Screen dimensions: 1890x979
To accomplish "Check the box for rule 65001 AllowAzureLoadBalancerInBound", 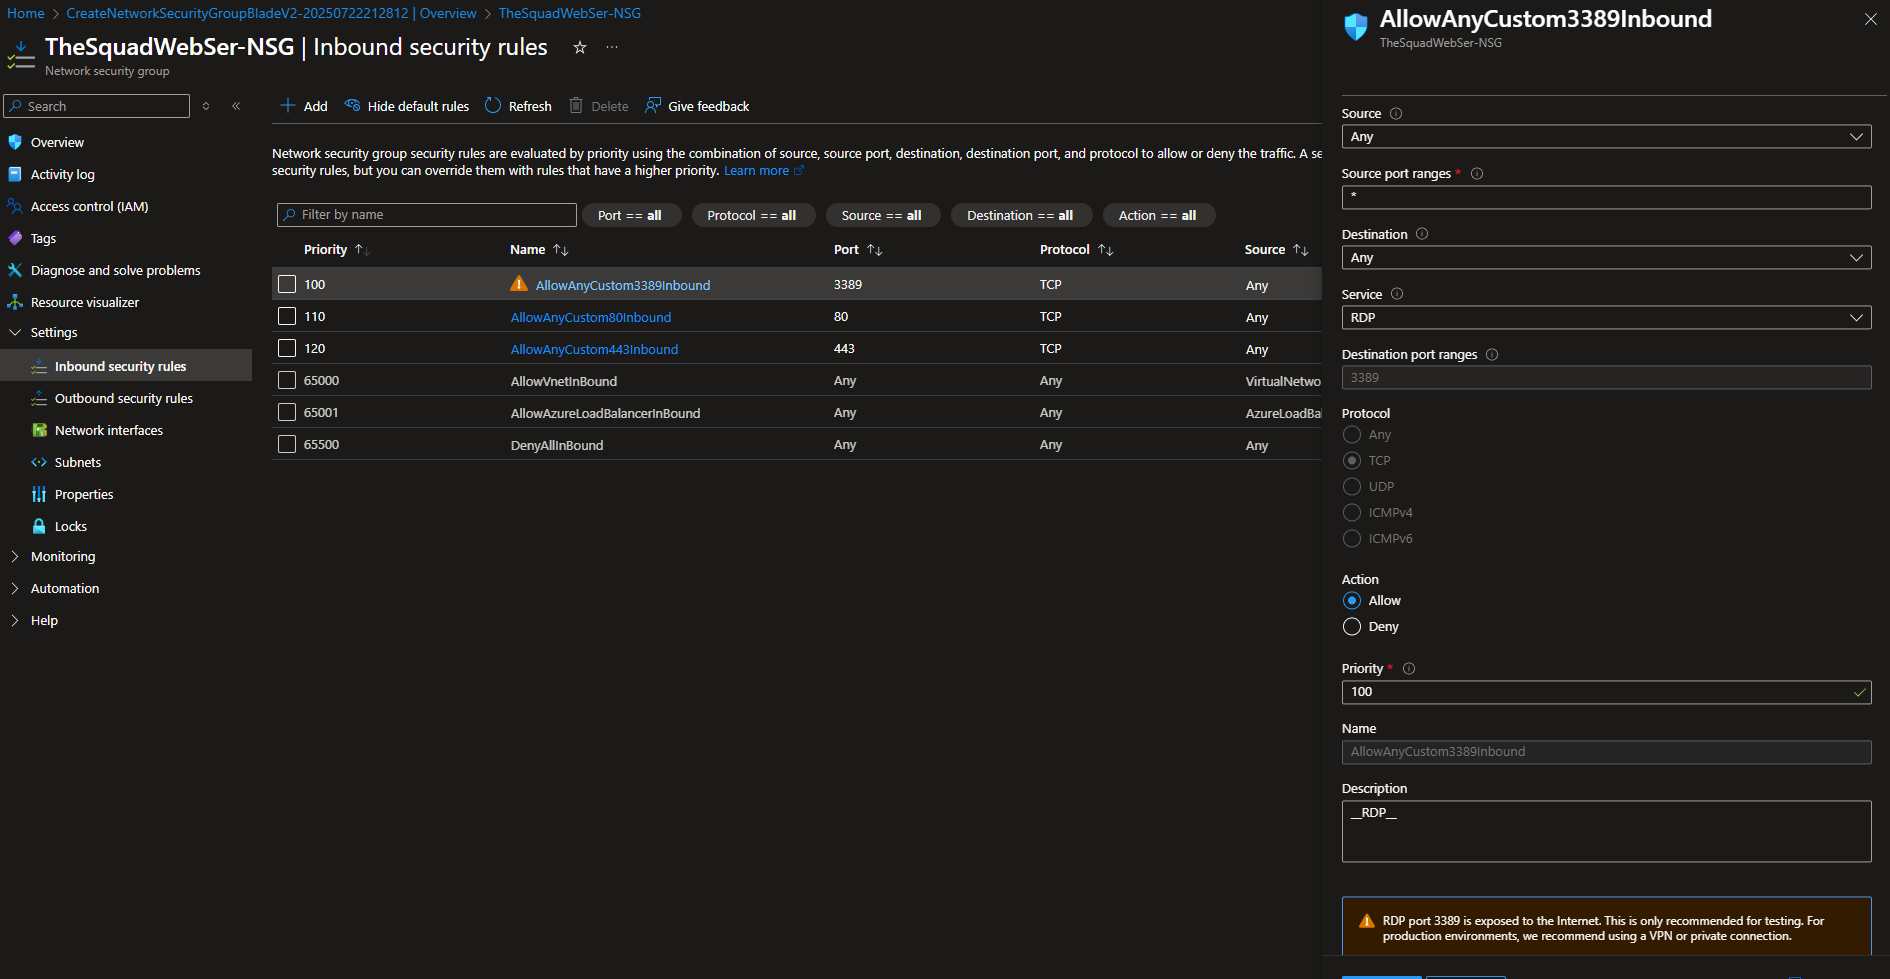I will click(x=287, y=412).
